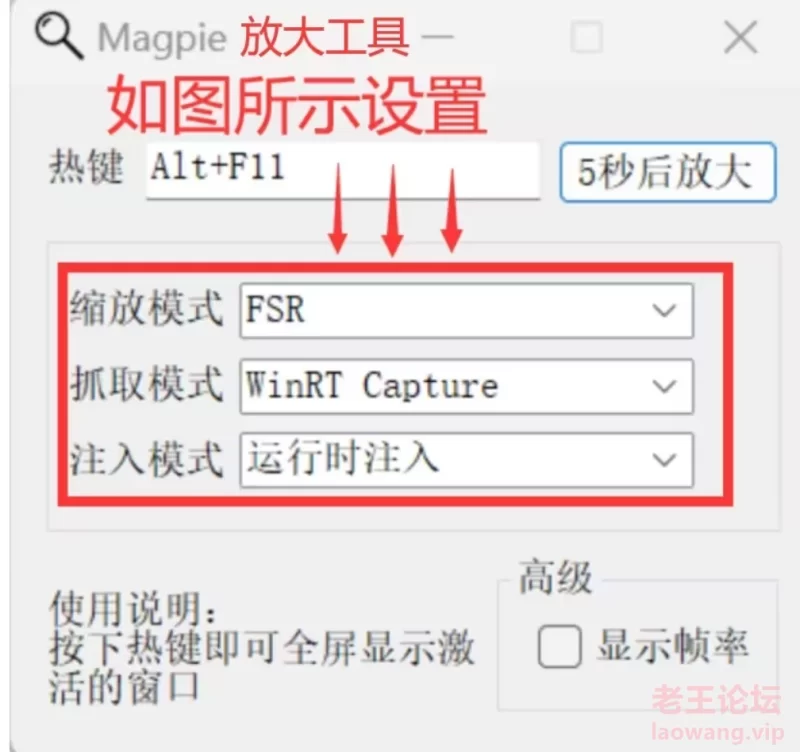The image size is (800, 752).
Task: Minimize the Magpie window
Action: 438,37
